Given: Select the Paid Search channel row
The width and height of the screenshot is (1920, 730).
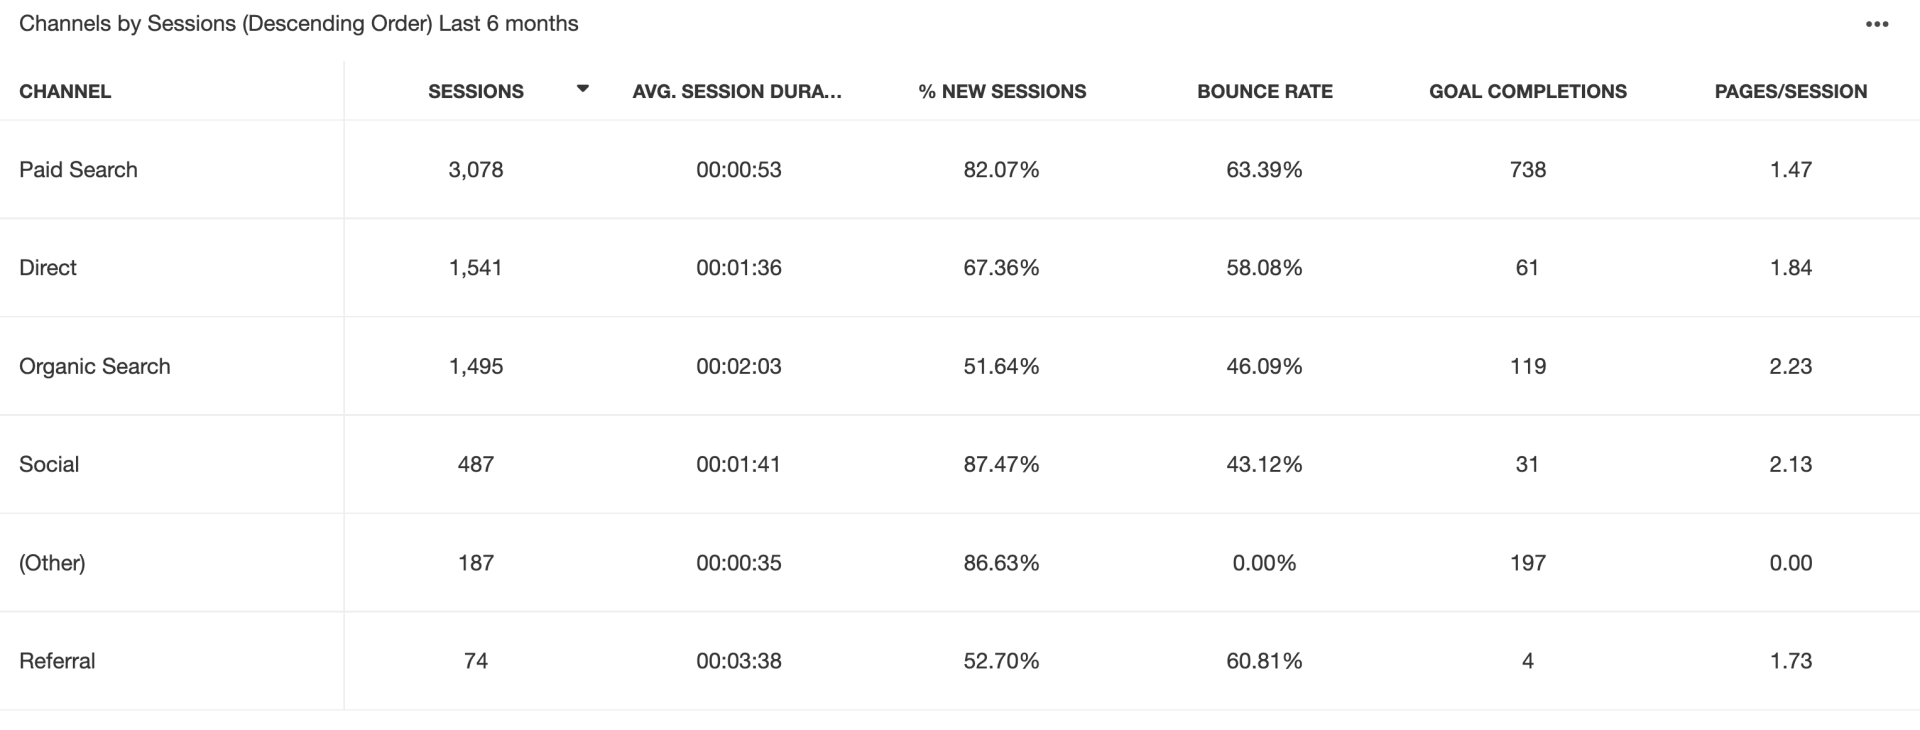Looking at the screenshot, I should [x=960, y=170].
